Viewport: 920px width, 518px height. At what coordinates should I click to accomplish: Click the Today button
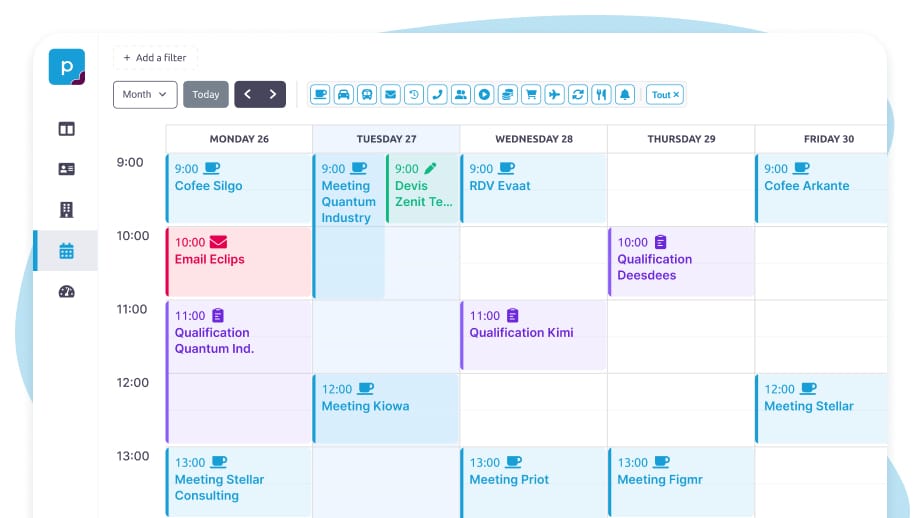click(206, 95)
